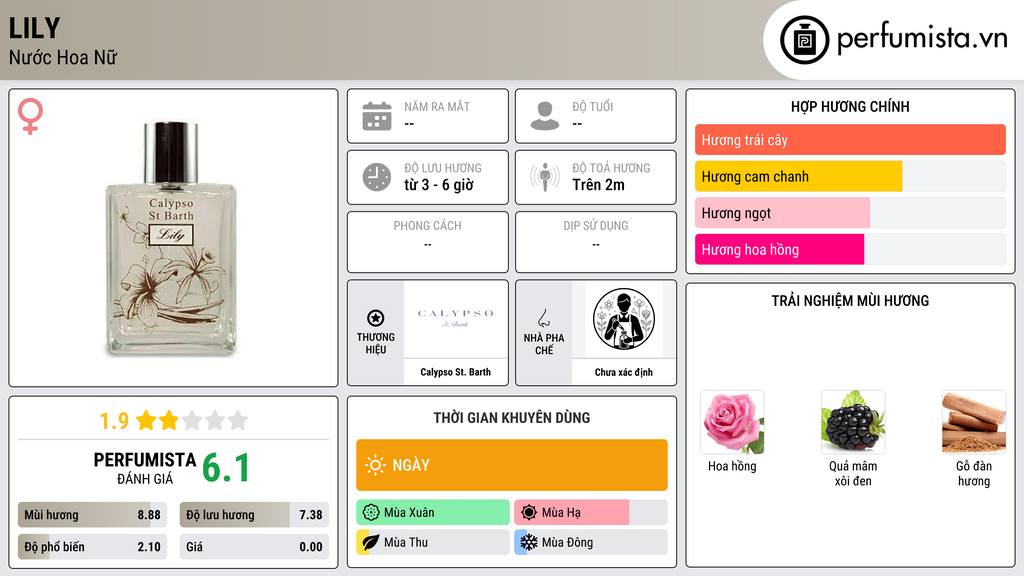Click the từ 3 - 6 giờ longevity value
The image size is (1024, 576).
(439, 185)
